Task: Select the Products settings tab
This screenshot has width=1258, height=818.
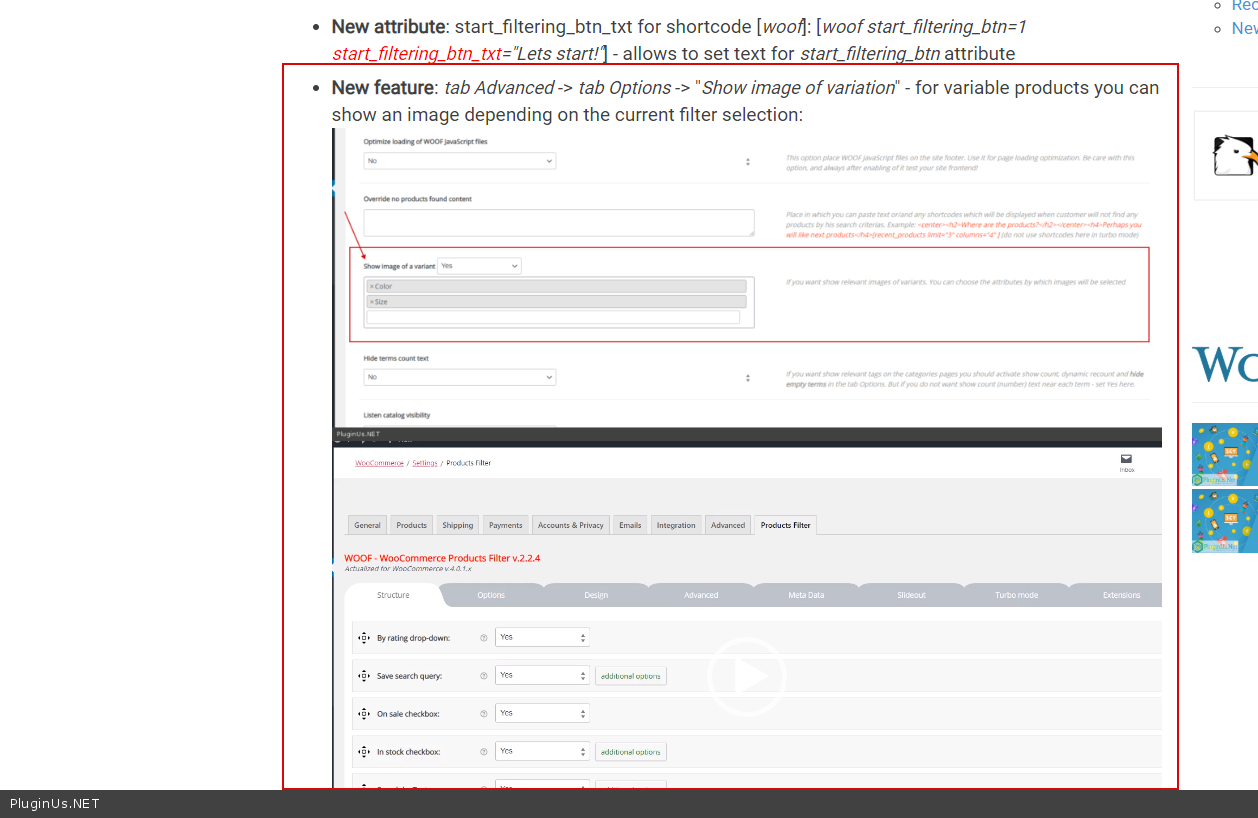Action: [x=411, y=525]
